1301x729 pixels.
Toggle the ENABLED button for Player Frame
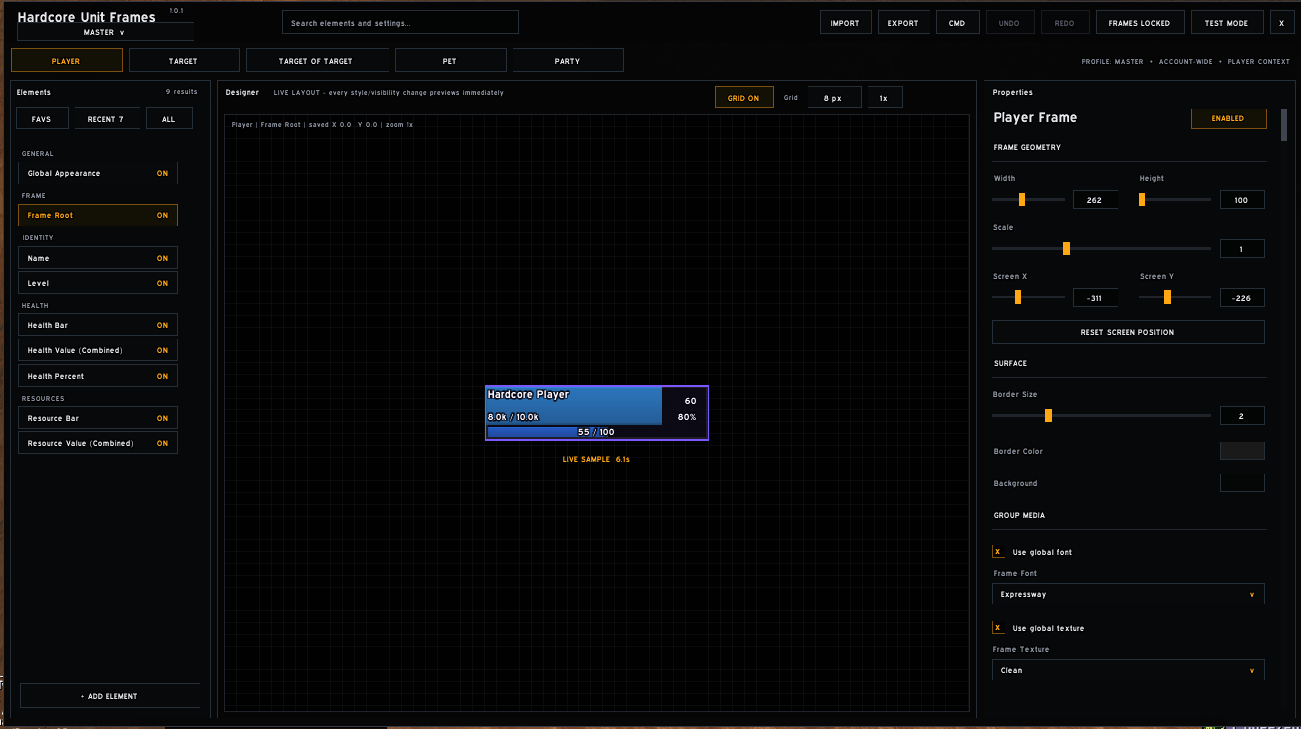click(x=1228, y=118)
